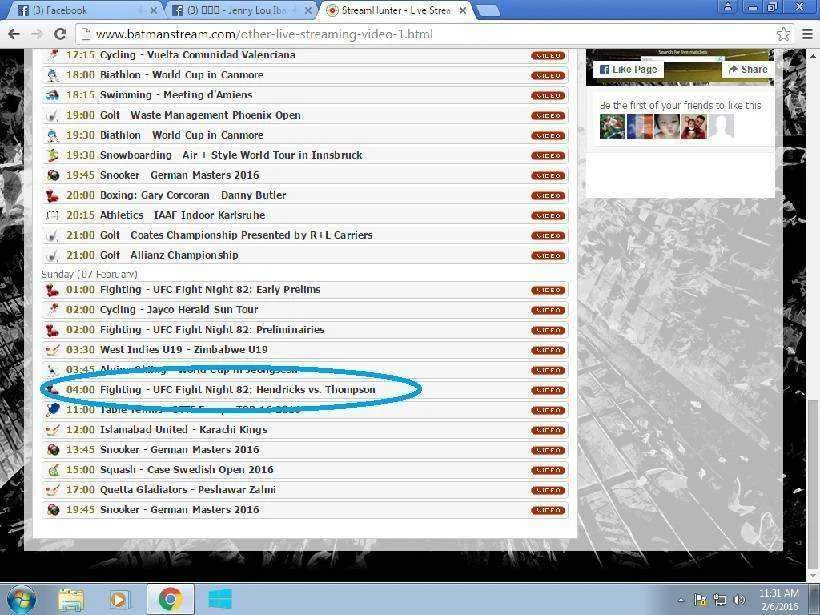Click Video button for Vuelta Comunidad Valenciana
The width and height of the screenshot is (820, 615).
tap(548, 55)
